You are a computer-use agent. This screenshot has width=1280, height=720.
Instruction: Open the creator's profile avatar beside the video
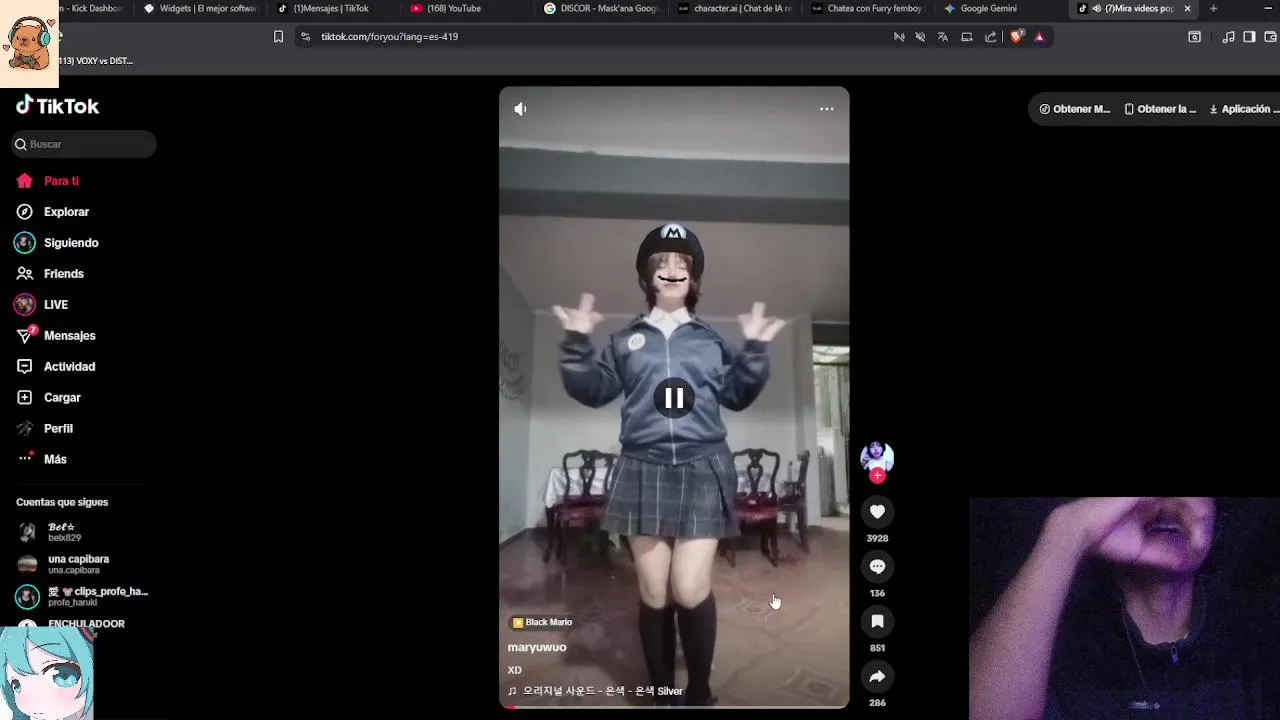pos(877,456)
